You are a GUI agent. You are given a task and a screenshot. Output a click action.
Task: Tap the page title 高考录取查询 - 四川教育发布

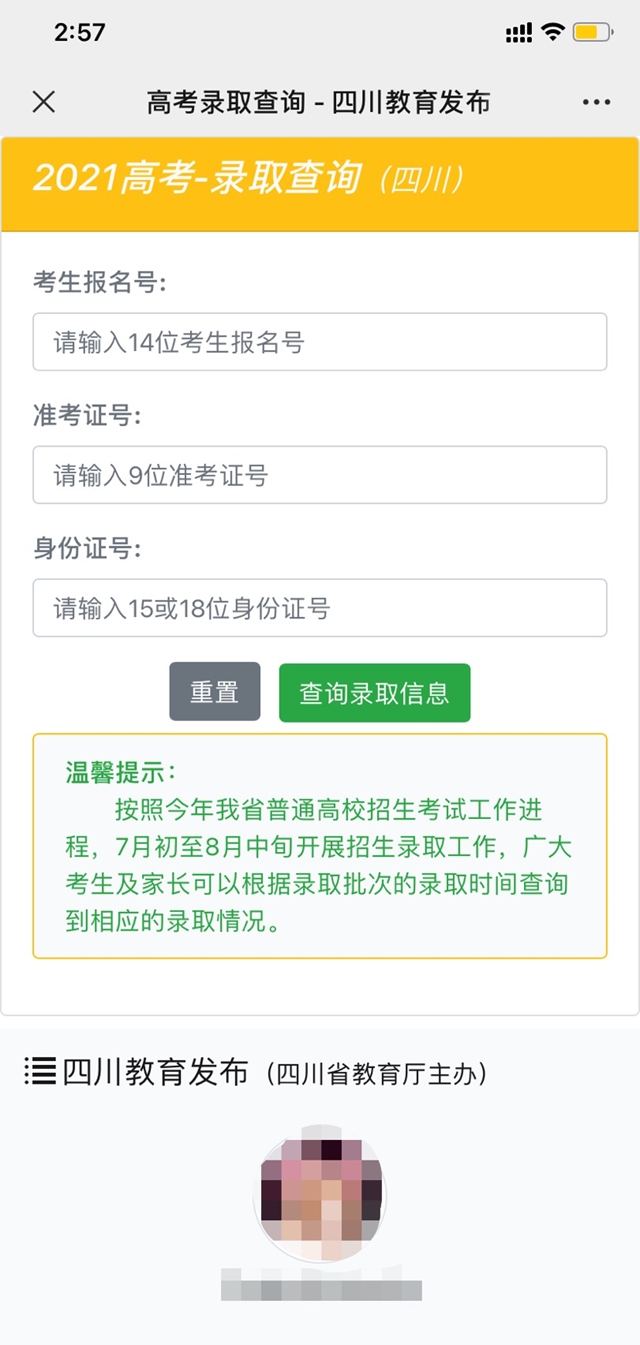(320, 102)
